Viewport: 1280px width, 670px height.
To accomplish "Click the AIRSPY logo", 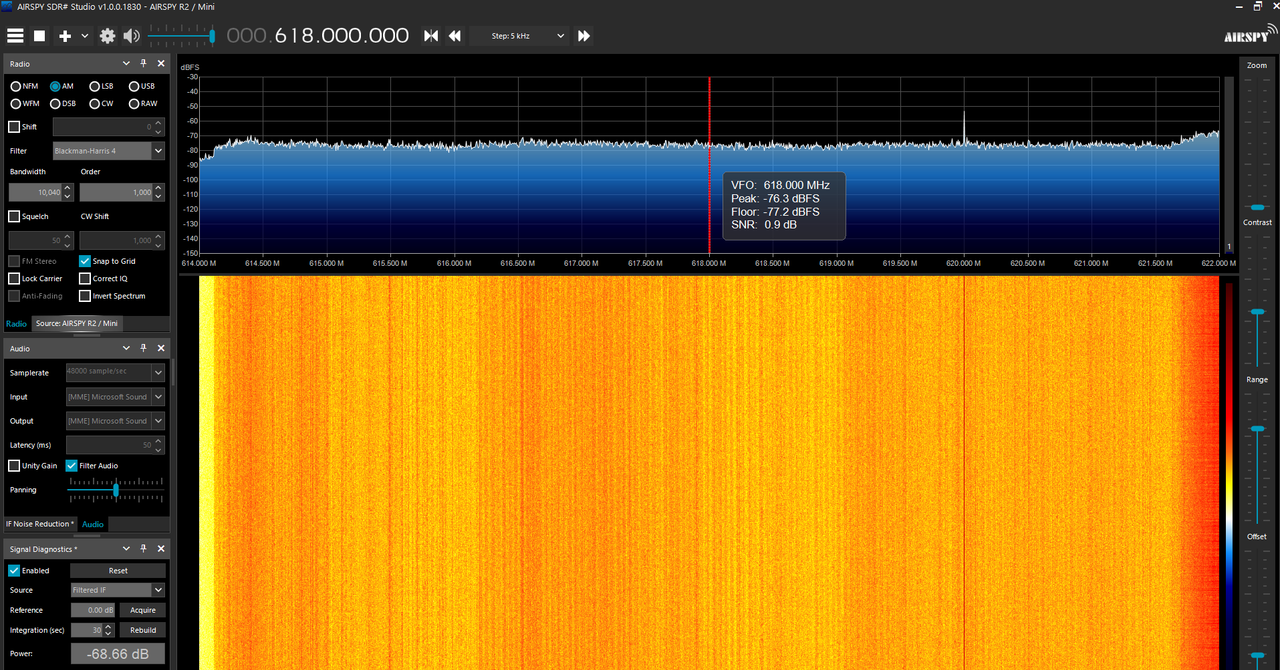I will [1251, 34].
